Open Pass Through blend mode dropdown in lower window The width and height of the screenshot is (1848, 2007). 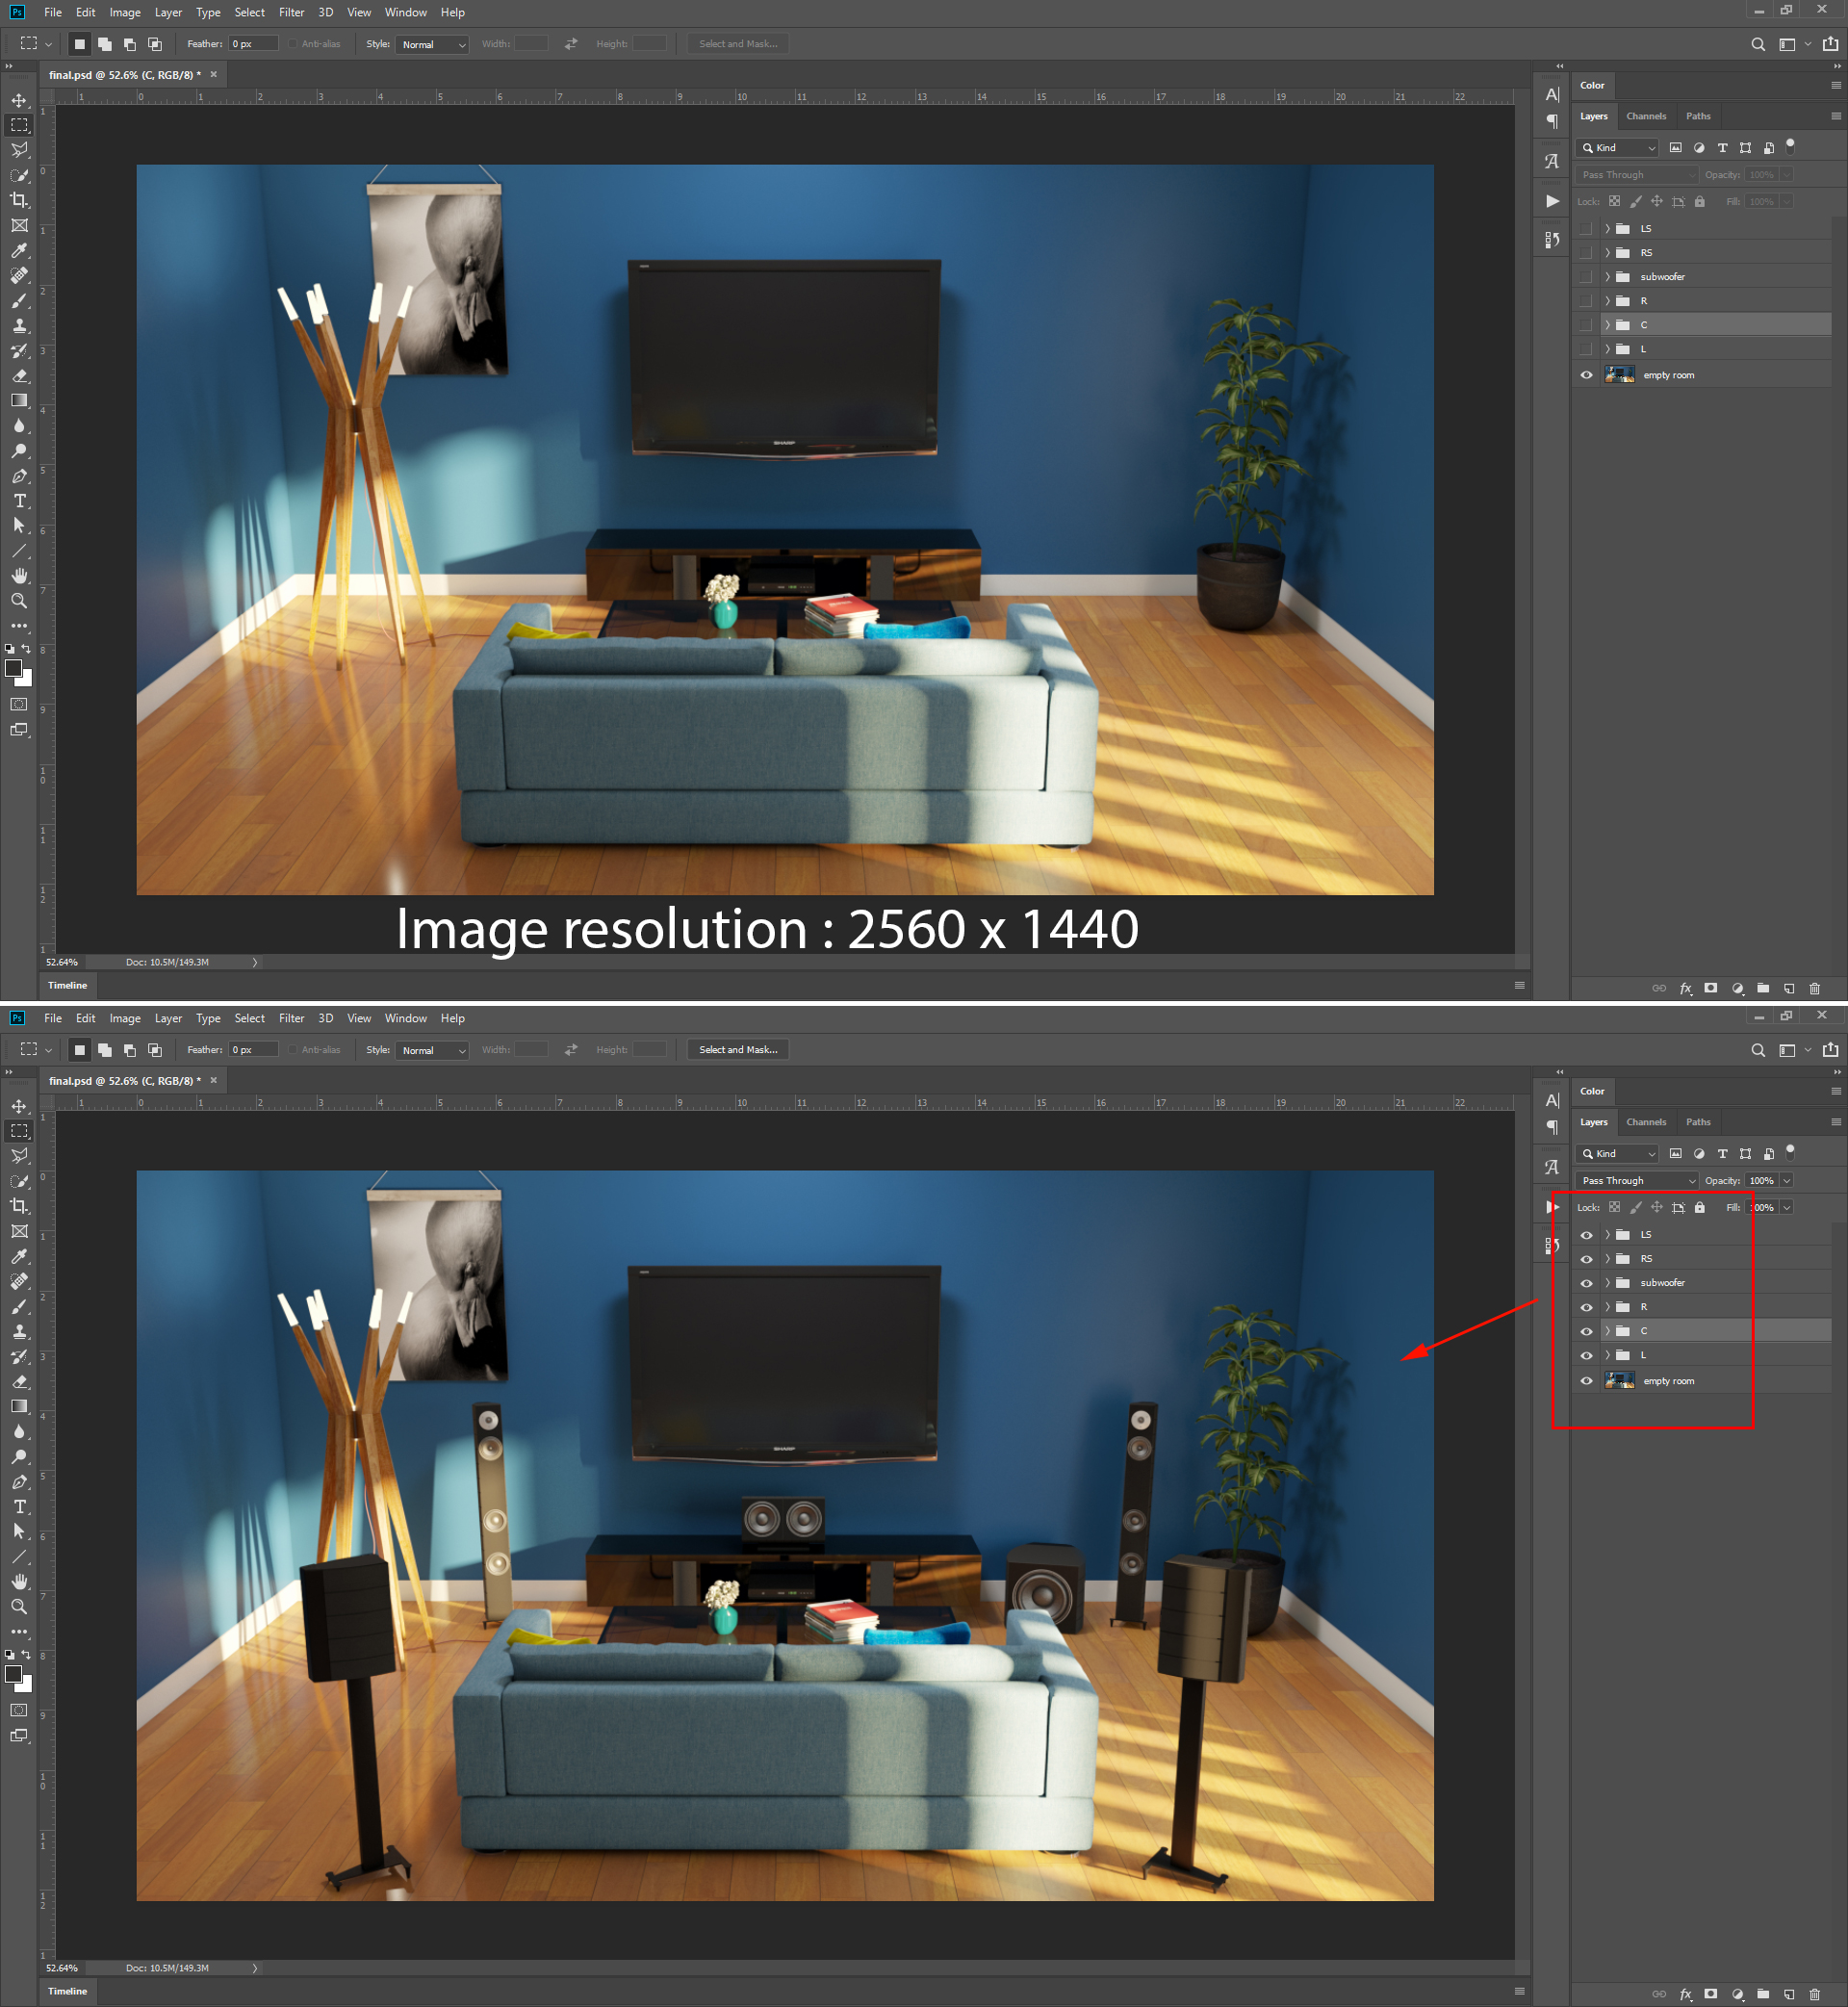[x=1637, y=1180]
